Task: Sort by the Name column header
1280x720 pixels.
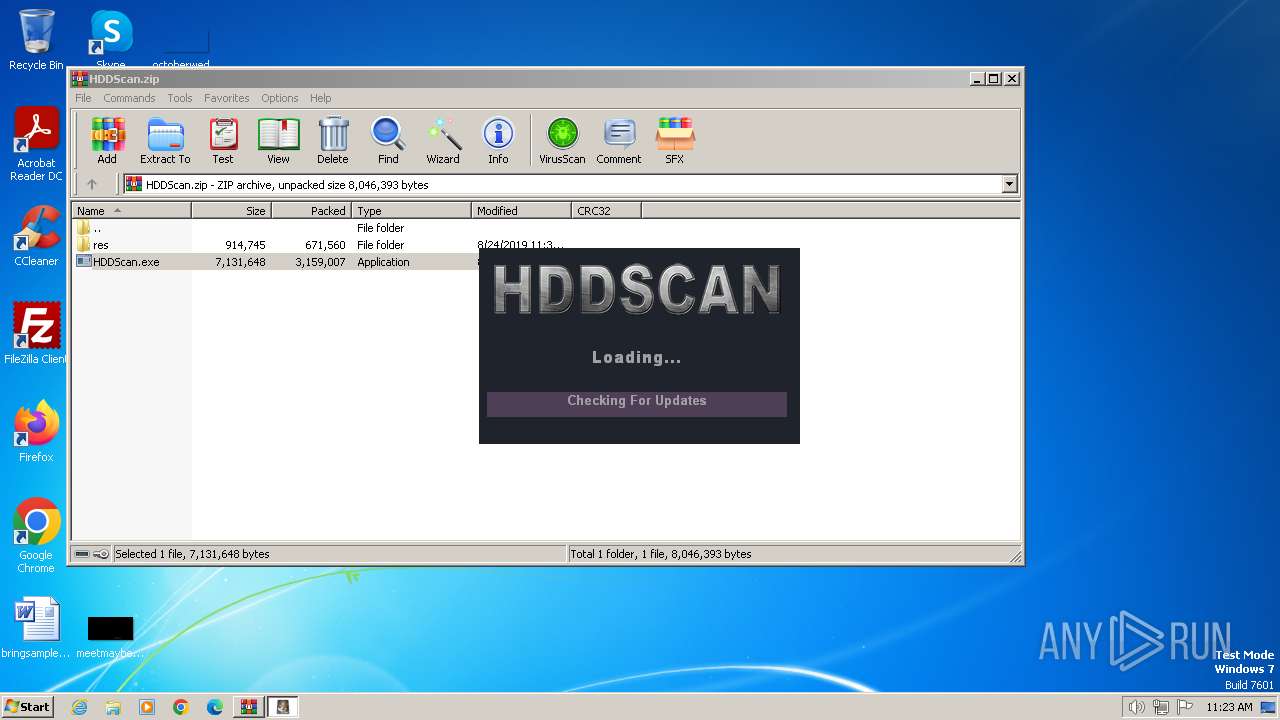Action: pos(131,211)
